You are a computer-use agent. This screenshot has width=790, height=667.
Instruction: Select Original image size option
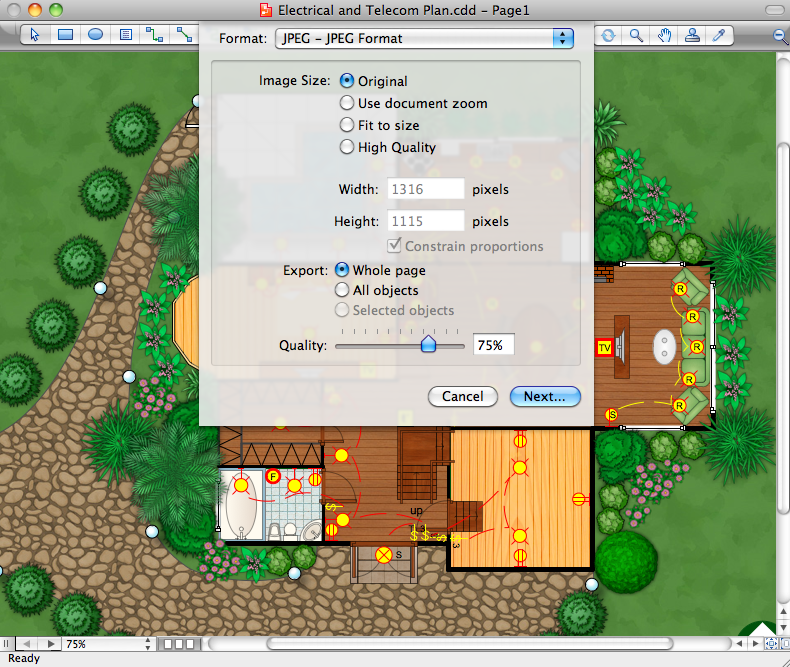click(347, 81)
